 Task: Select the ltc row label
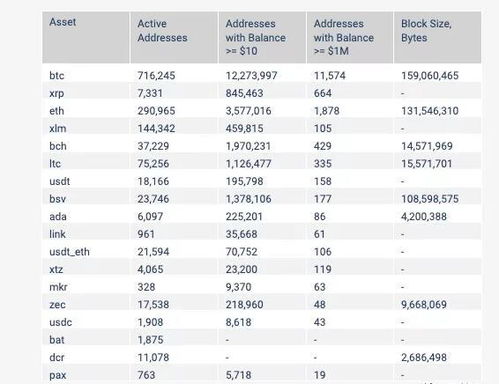[55, 164]
